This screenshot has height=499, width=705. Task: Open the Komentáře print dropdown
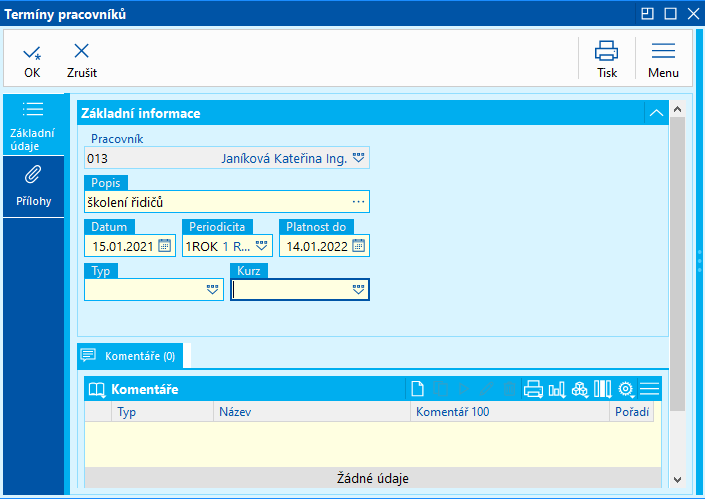pos(533,389)
